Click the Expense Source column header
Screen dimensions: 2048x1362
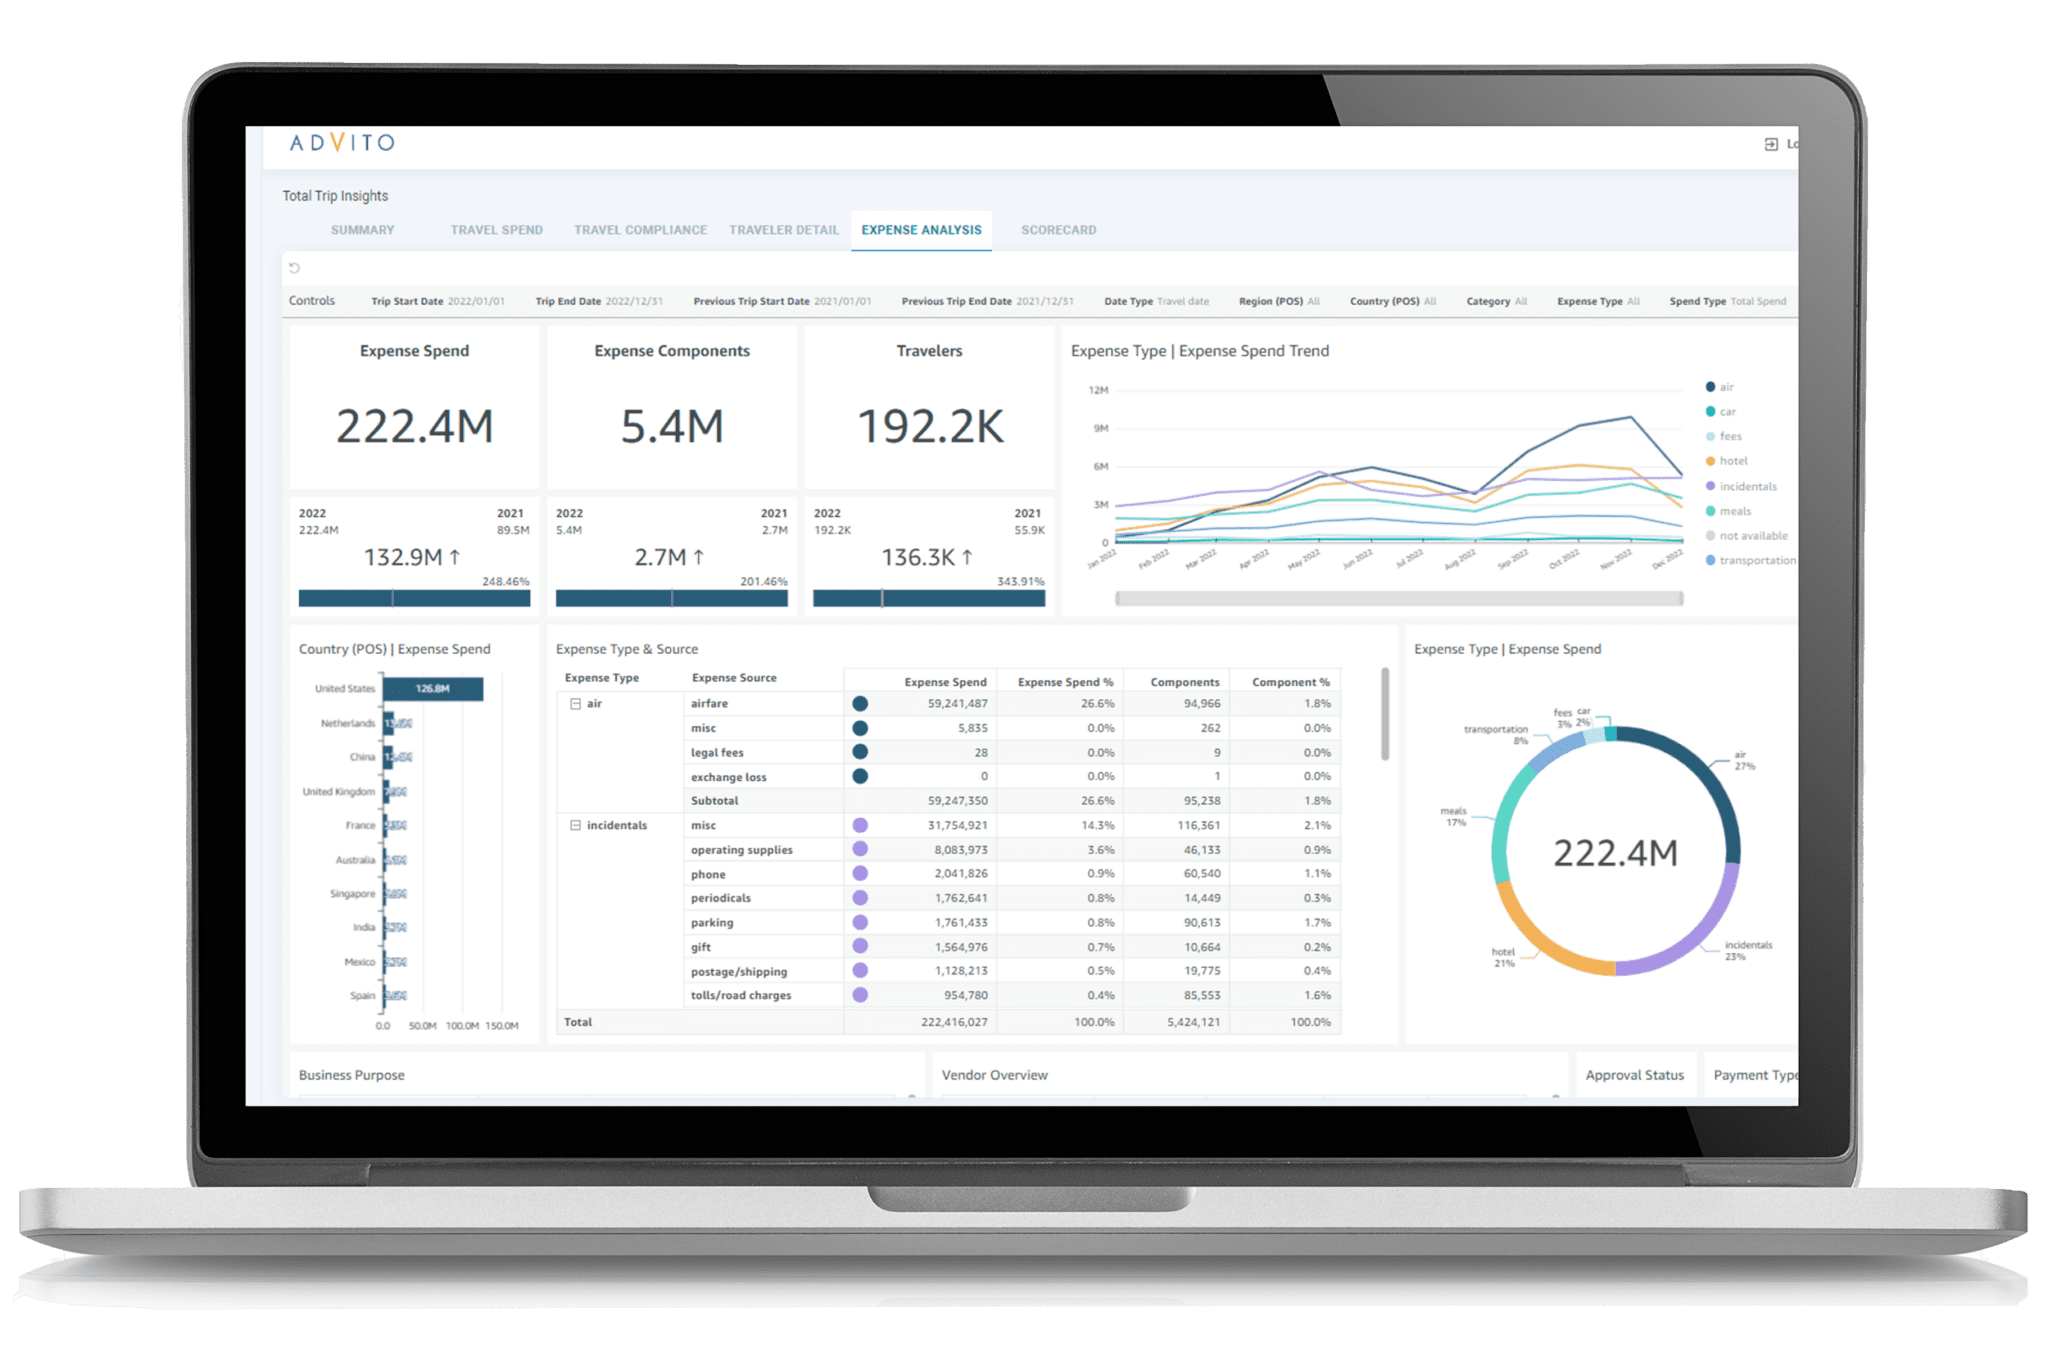pos(733,678)
